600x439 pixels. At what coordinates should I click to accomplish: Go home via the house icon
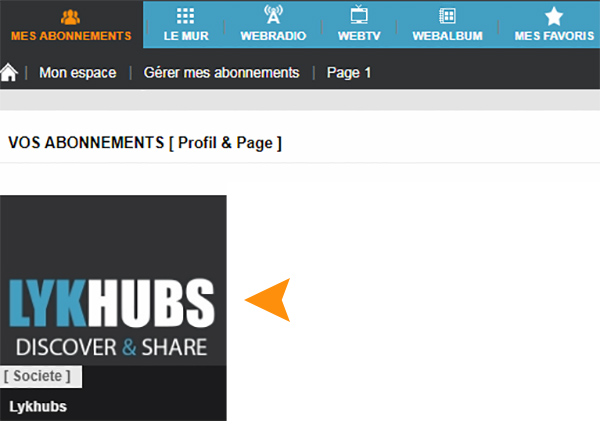(x=9, y=72)
